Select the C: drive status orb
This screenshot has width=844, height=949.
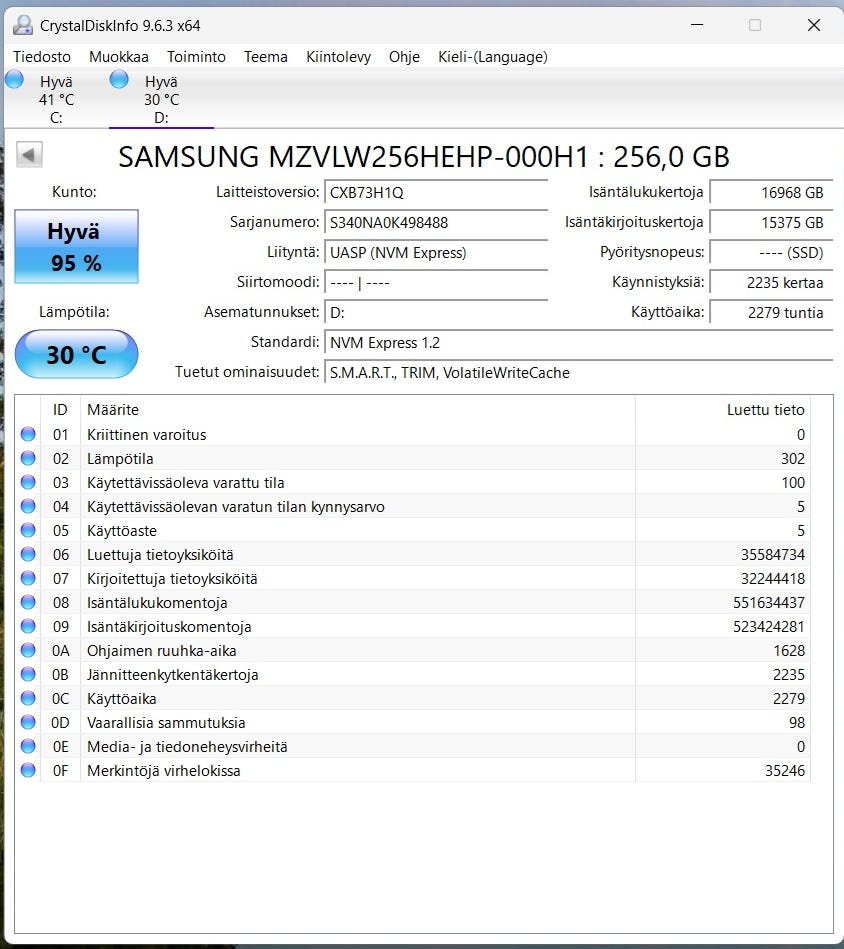[14, 79]
